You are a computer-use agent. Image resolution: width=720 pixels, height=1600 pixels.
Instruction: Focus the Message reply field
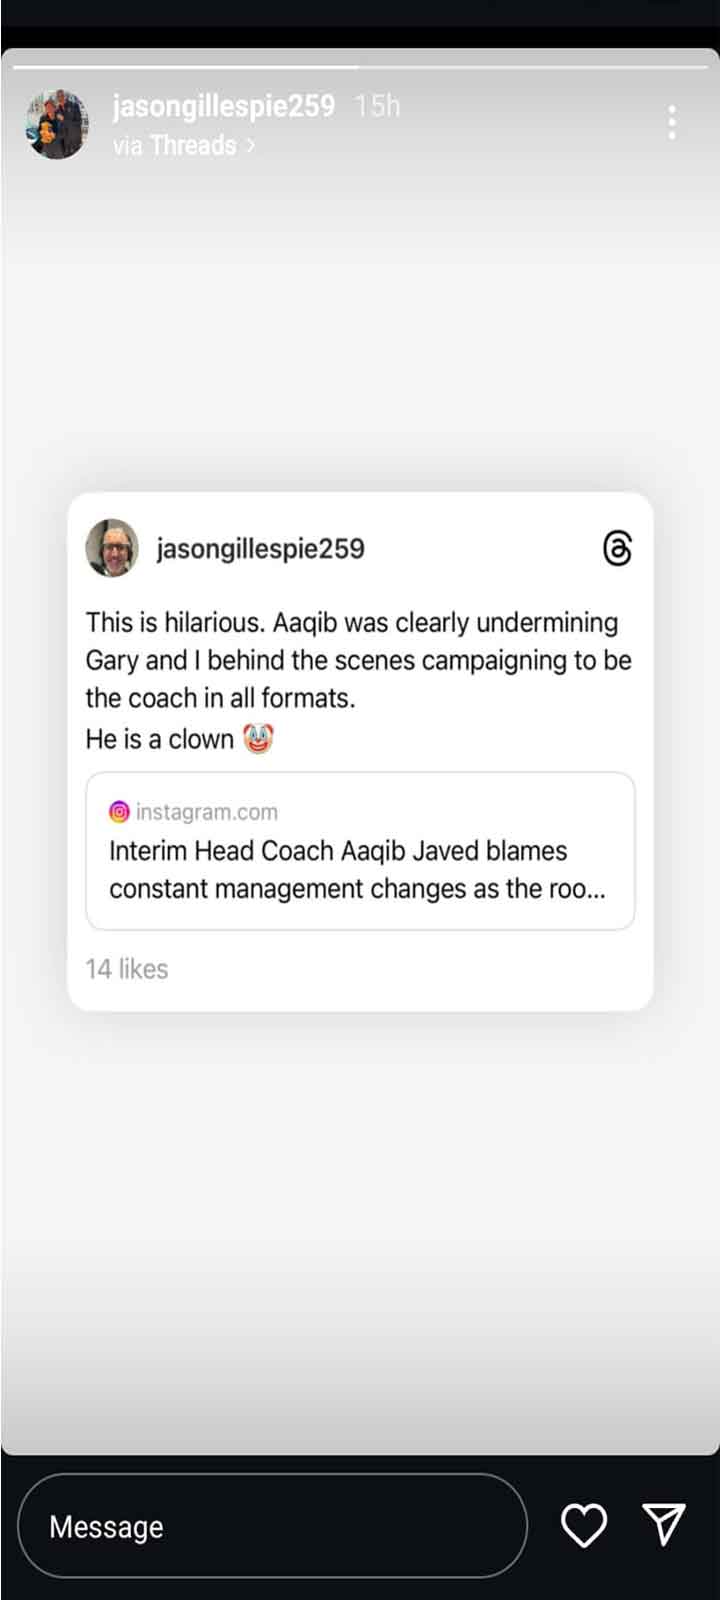click(272, 1526)
